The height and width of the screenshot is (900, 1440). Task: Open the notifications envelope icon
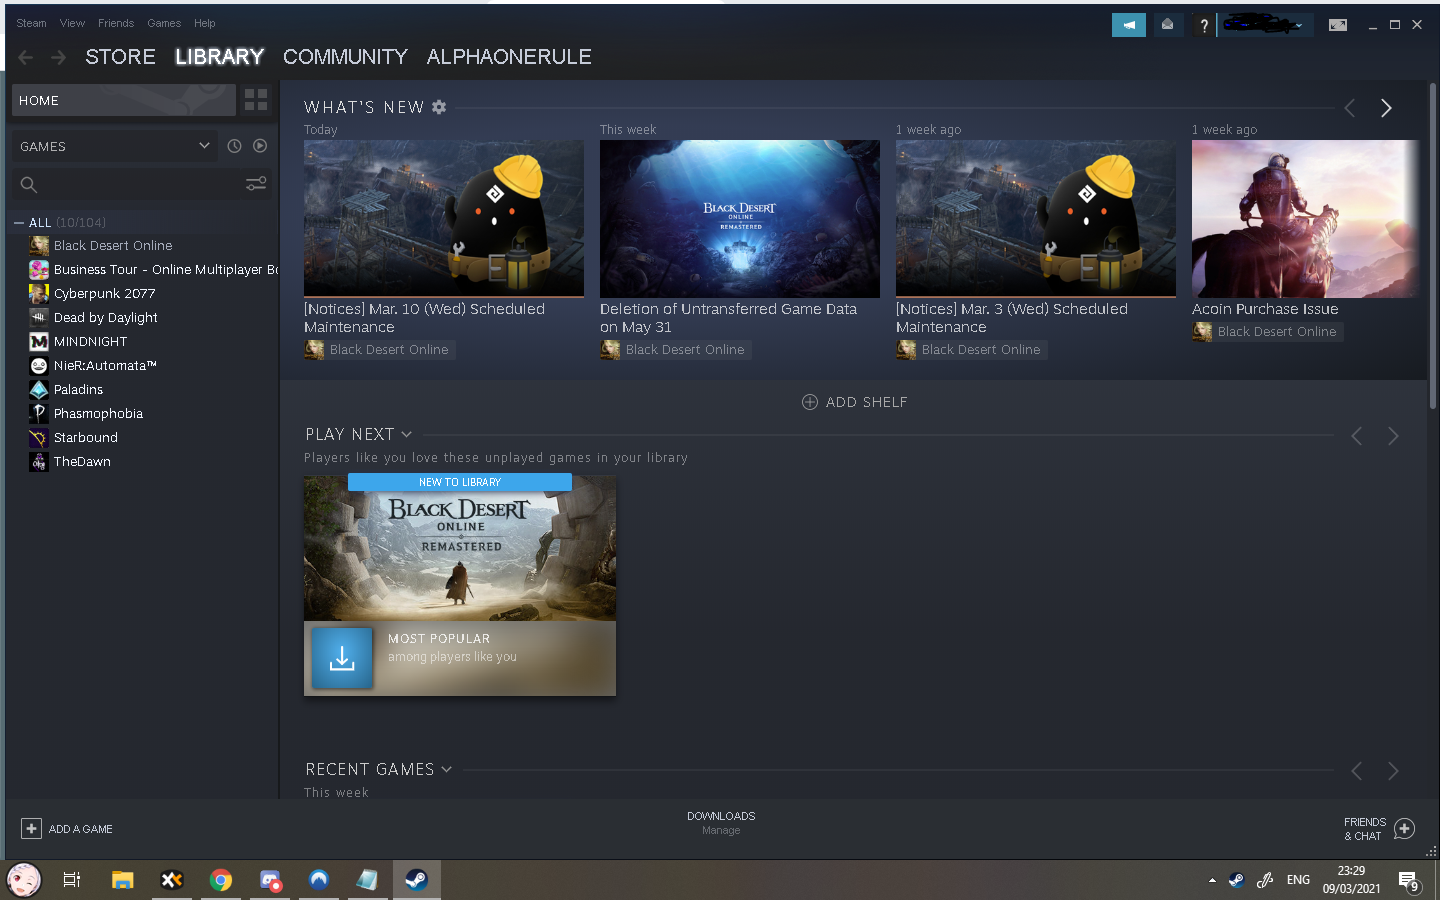[1167, 25]
